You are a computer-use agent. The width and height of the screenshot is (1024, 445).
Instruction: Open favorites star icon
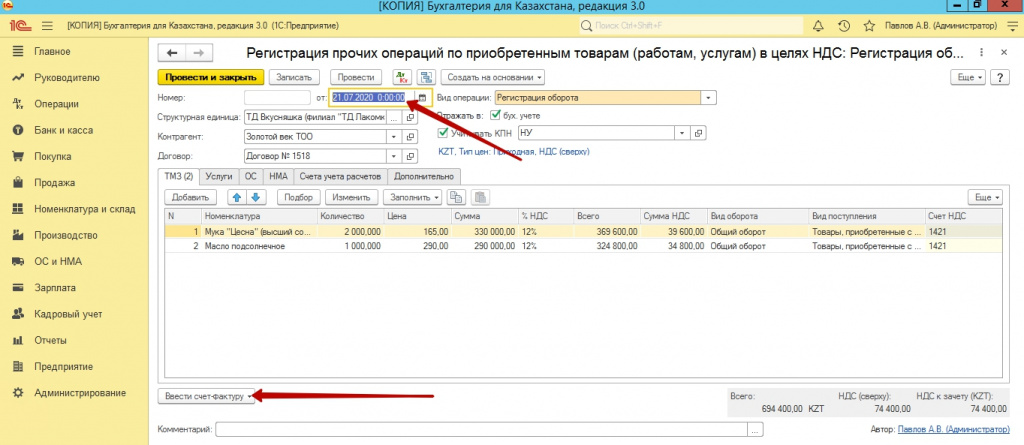[869, 26]
